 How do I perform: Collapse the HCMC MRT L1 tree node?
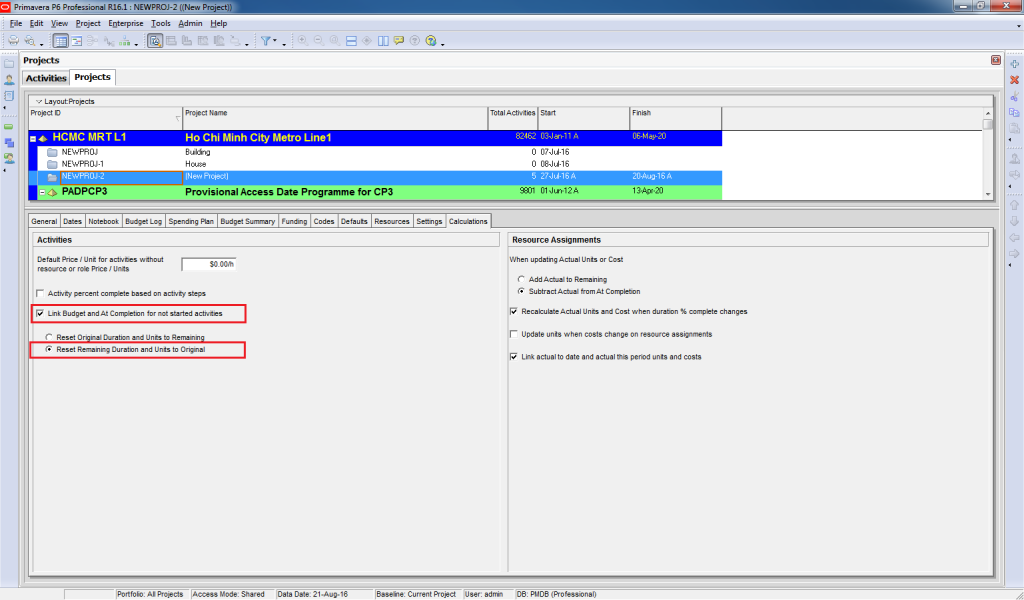pyautogui.click(x=33, y=138)
